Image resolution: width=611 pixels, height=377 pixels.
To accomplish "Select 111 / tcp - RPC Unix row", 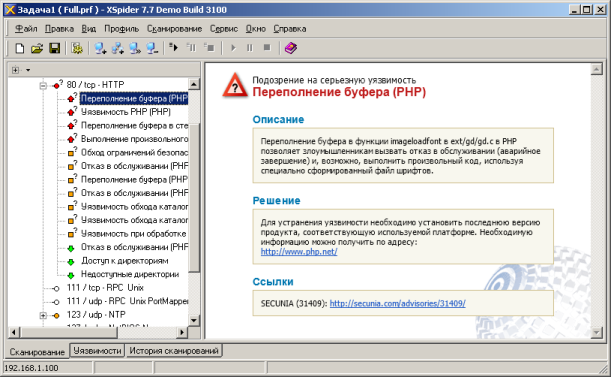I will pyautogui.click(x=105, y=288).
